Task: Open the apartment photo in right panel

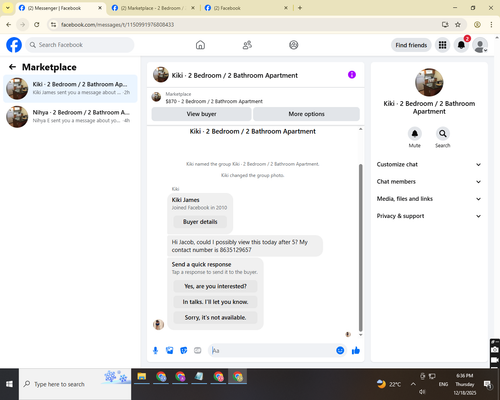Action: coord(429,82)
